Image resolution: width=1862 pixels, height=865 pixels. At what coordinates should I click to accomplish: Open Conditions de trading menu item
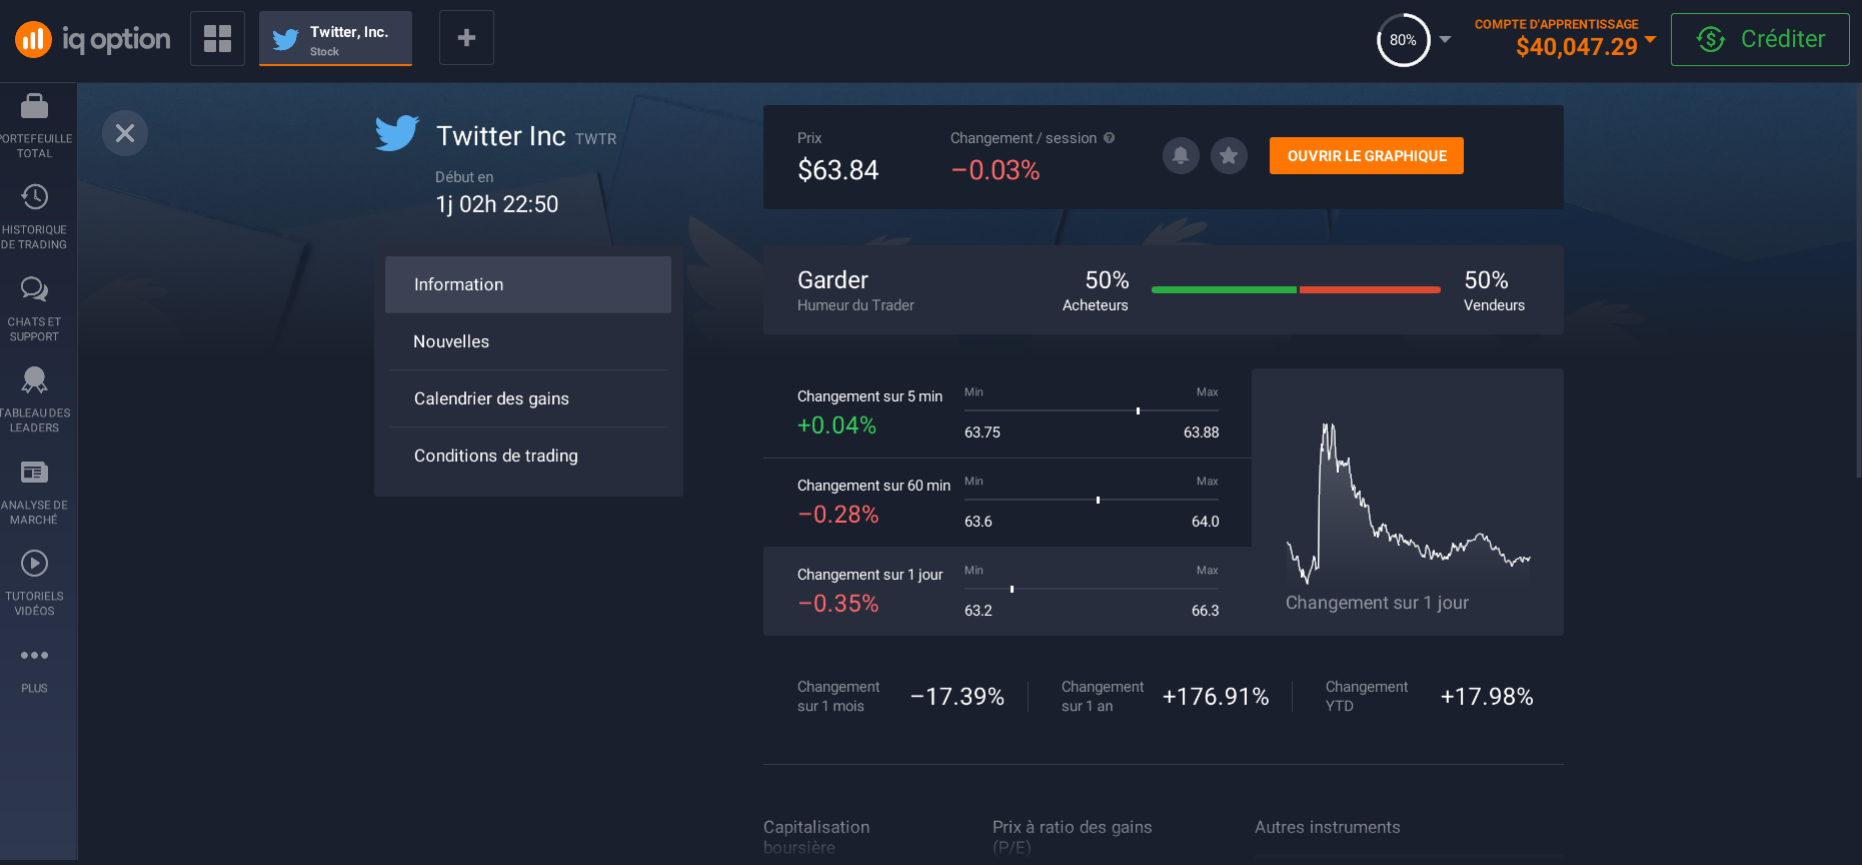pos(528,456)
